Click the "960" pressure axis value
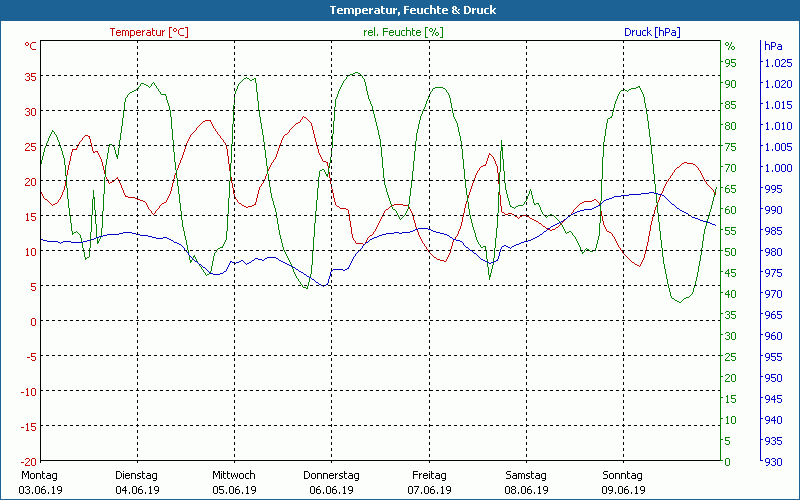 (773, 336)
